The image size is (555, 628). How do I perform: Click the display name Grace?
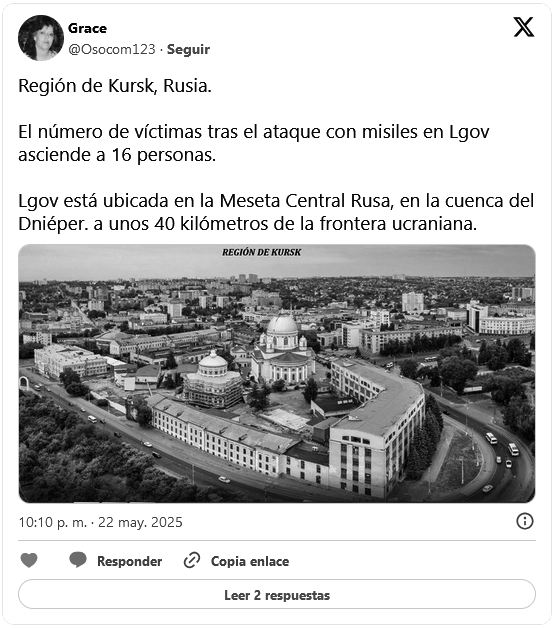click(87, 28)
